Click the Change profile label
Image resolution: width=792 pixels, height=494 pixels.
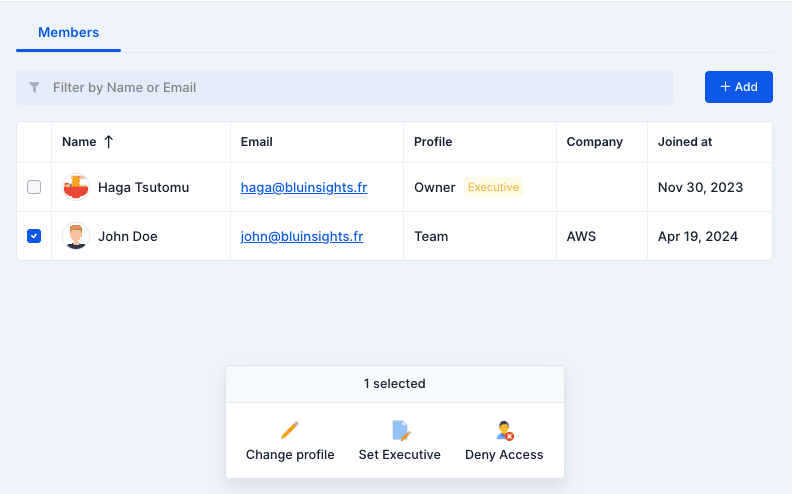290,455
